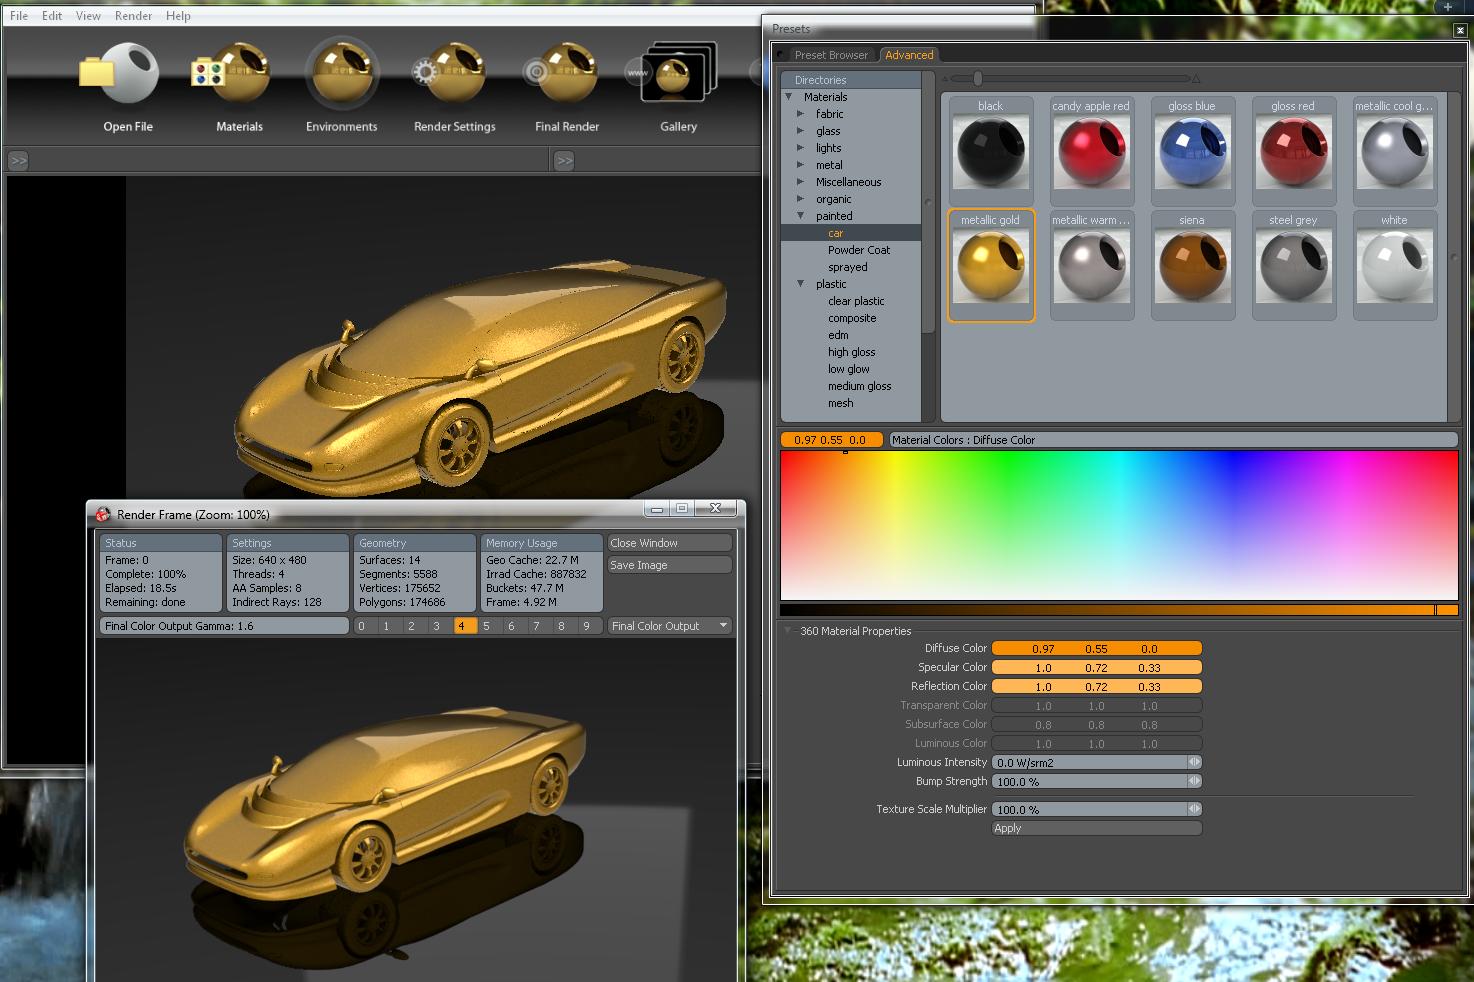The image size is (1474, 982).
Task: Open the File menu
Action: tap(19, 16)
